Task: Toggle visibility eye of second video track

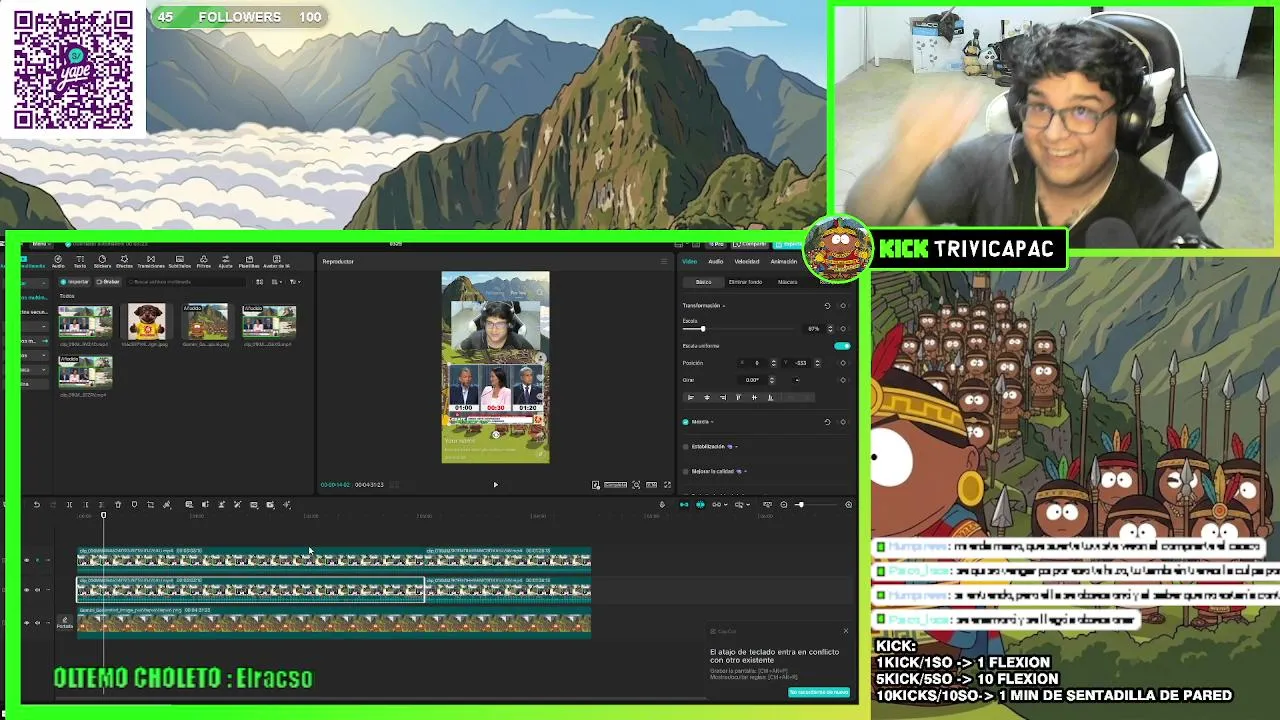Action: (27, 590)
